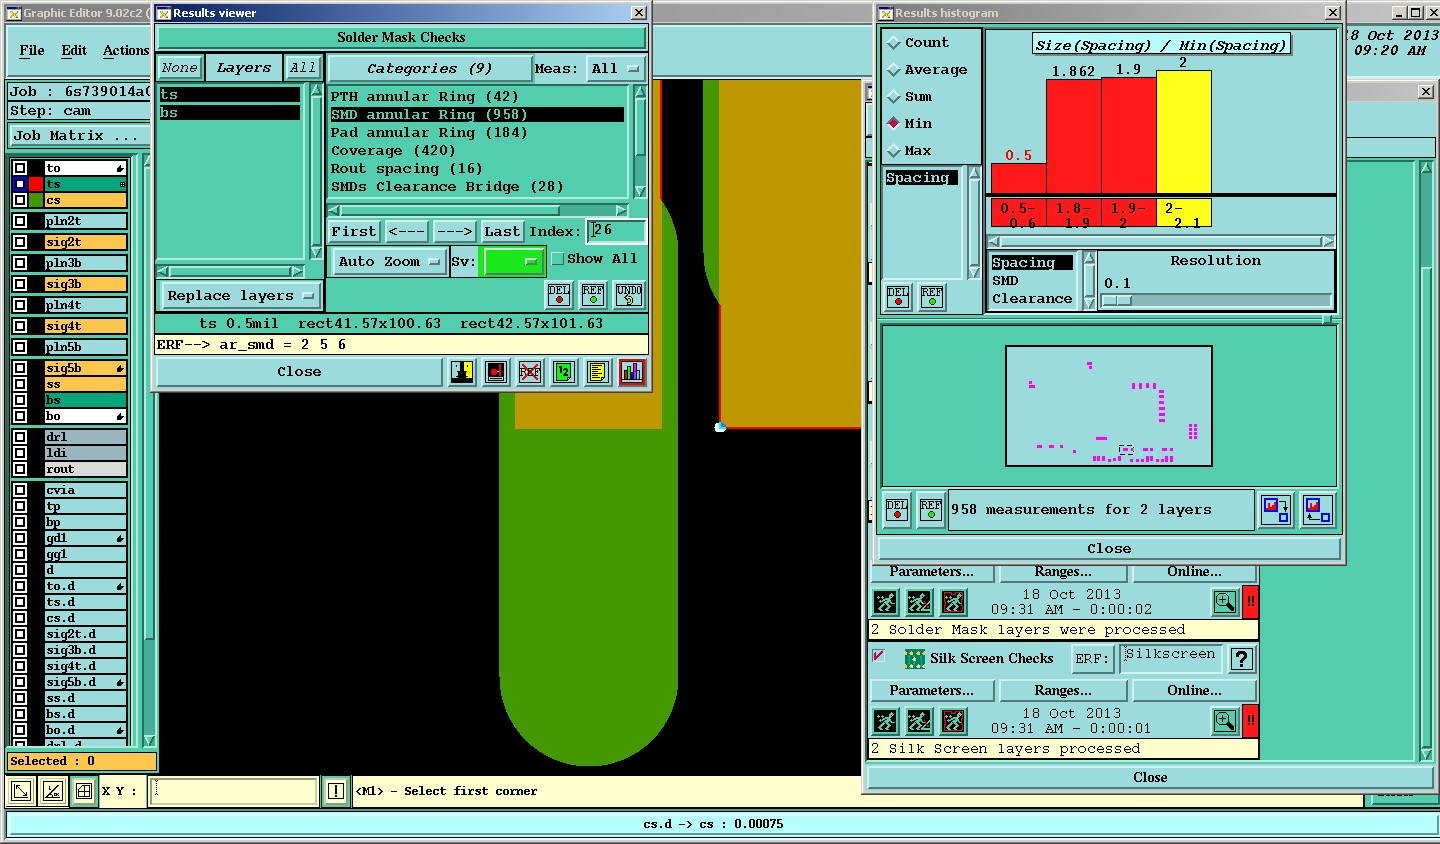Click measure icon in bottom-left toolbar

click(x=52, y=792)
